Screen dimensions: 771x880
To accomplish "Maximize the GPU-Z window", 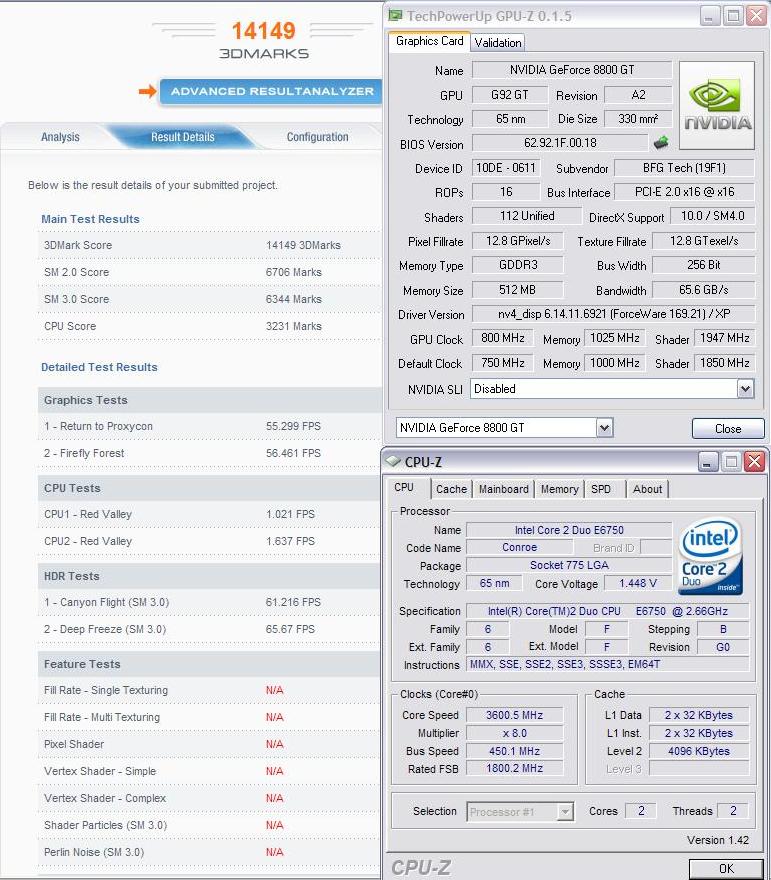I will [733, 16].
